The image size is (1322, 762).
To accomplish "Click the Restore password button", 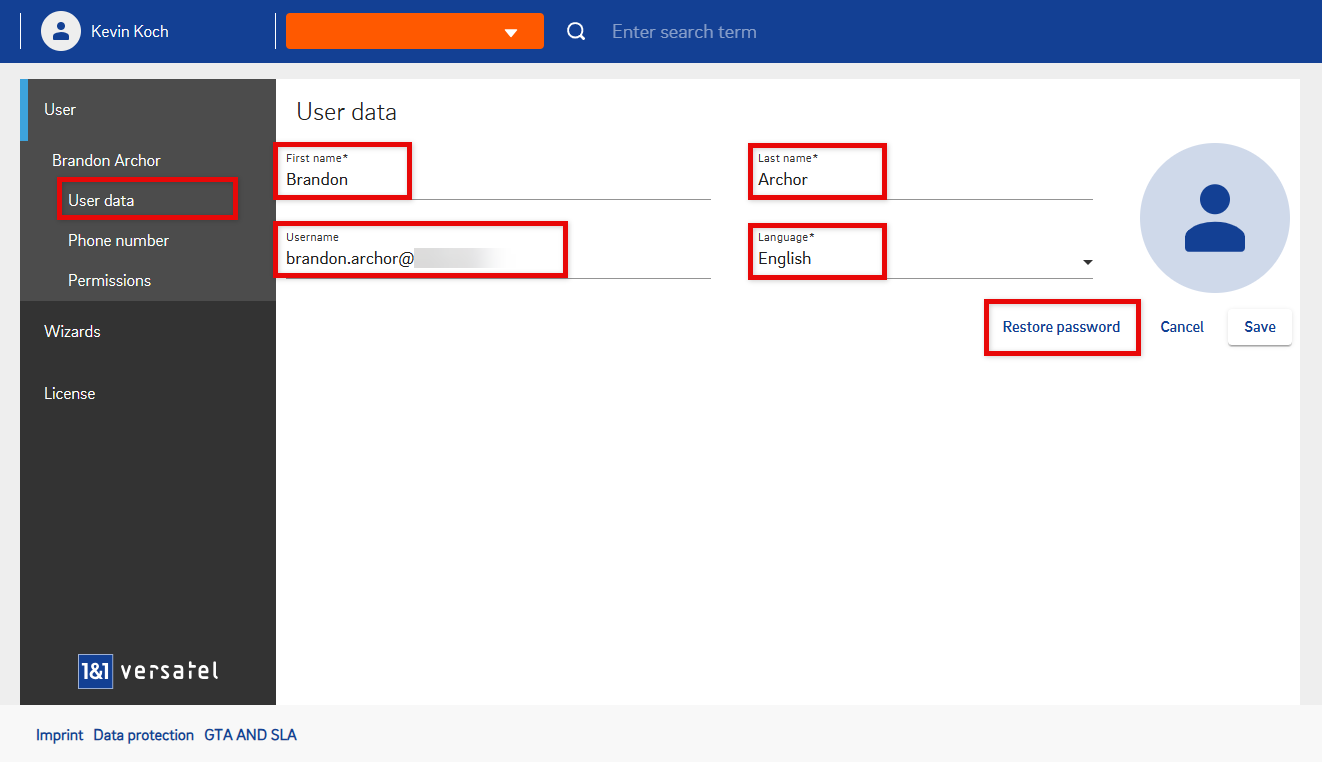I will 1061,327.
